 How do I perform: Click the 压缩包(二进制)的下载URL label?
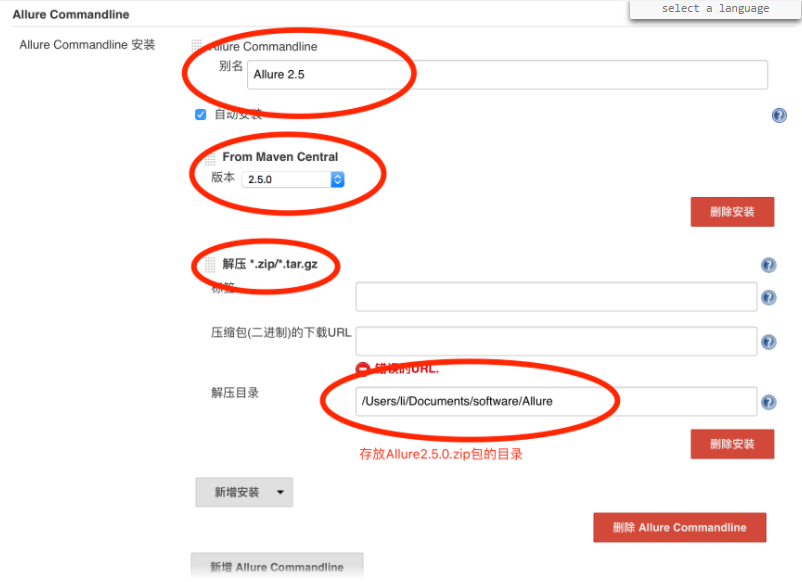[x=281, y=333]
